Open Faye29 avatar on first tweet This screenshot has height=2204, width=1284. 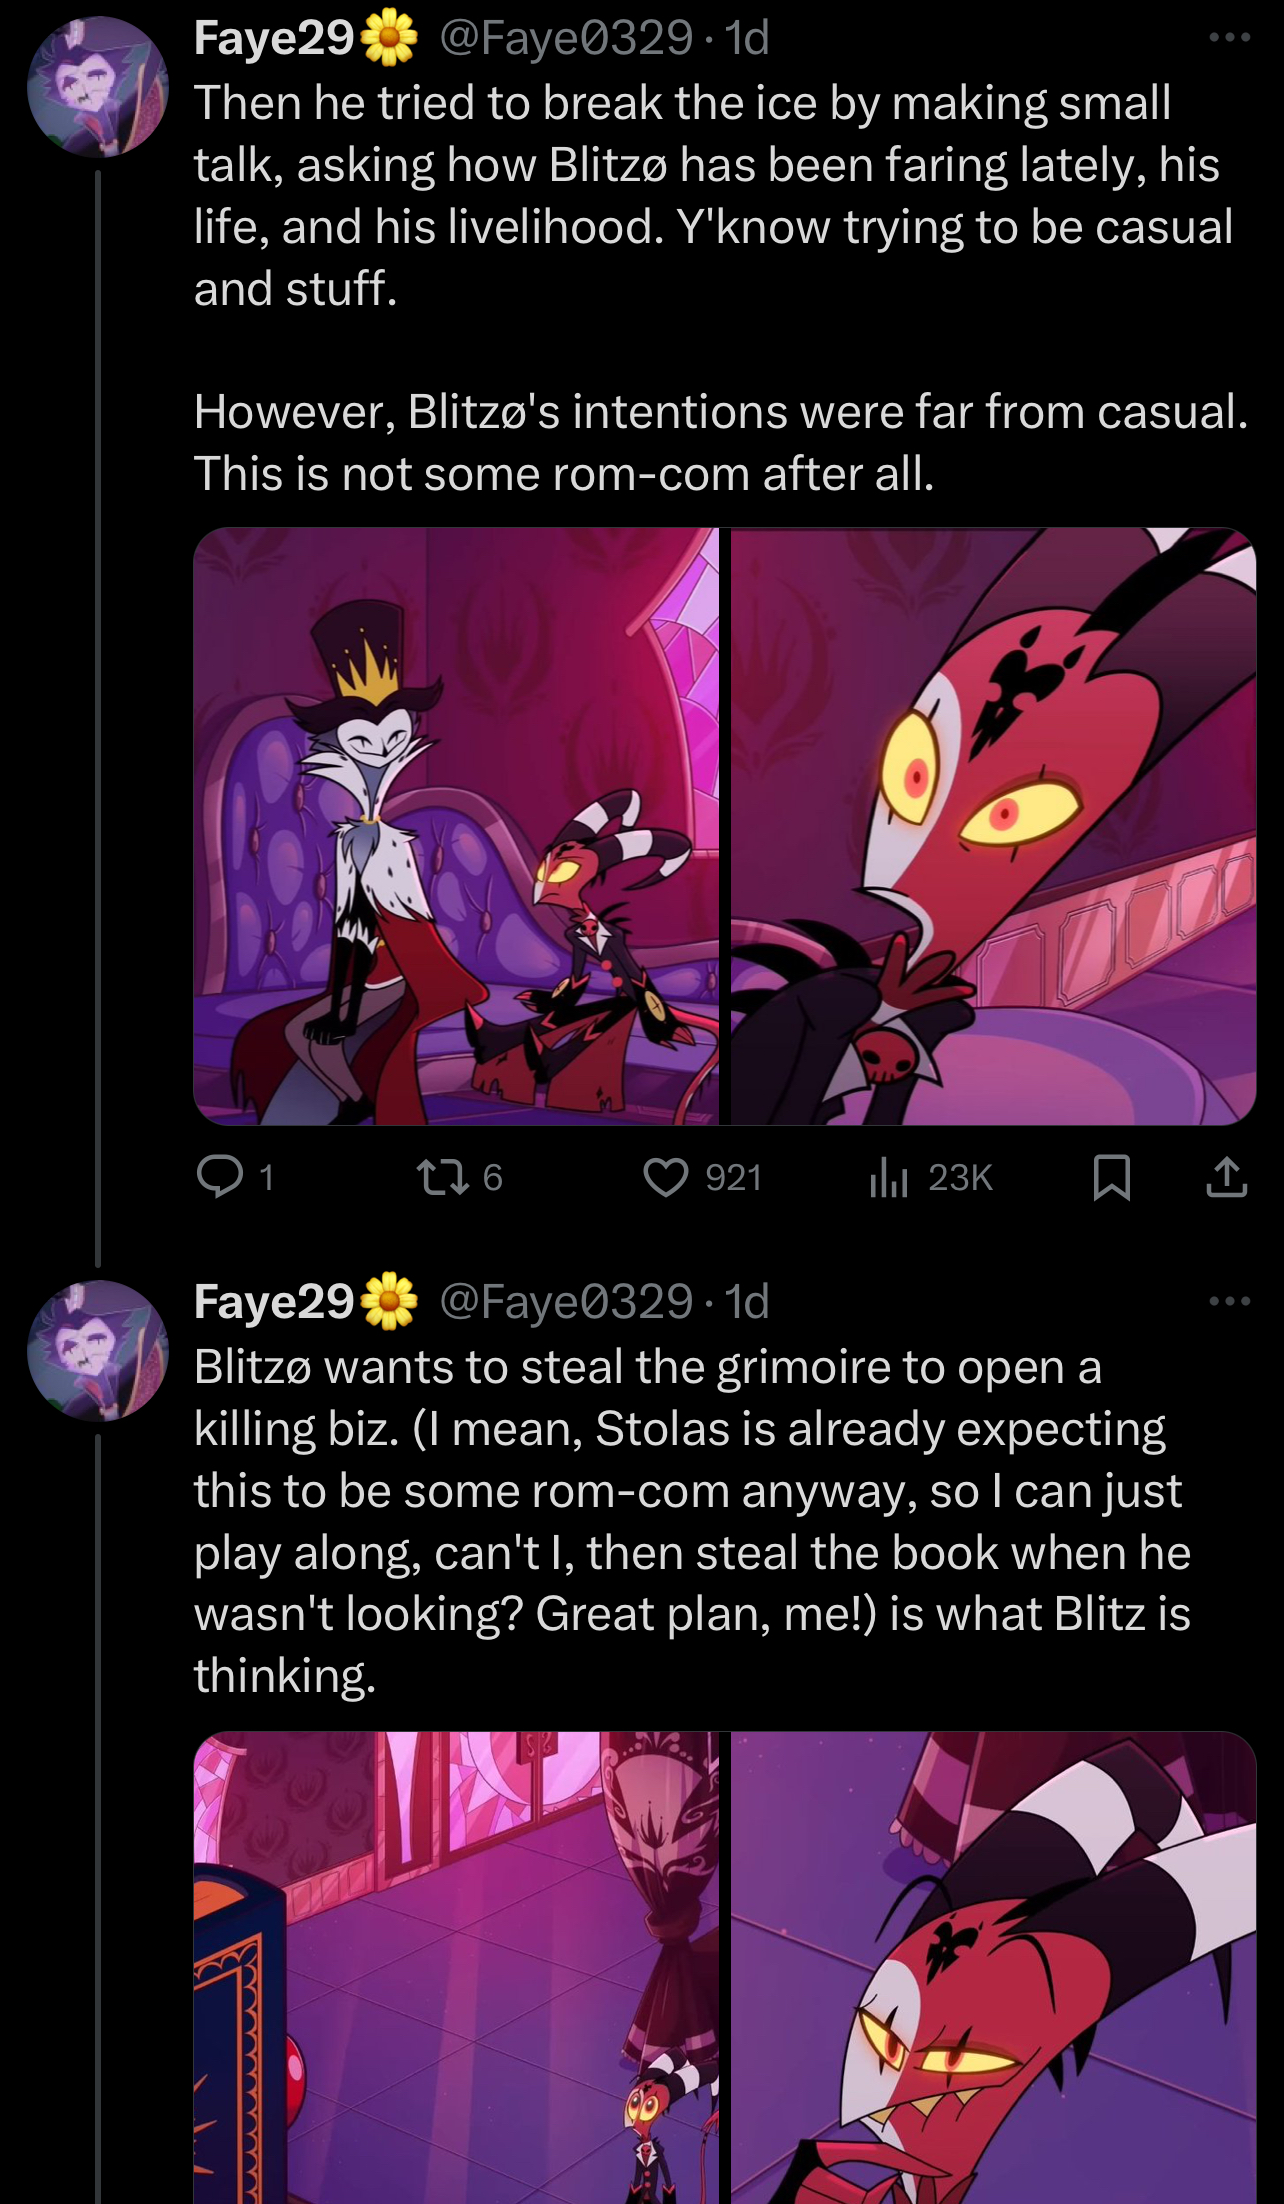98,87
